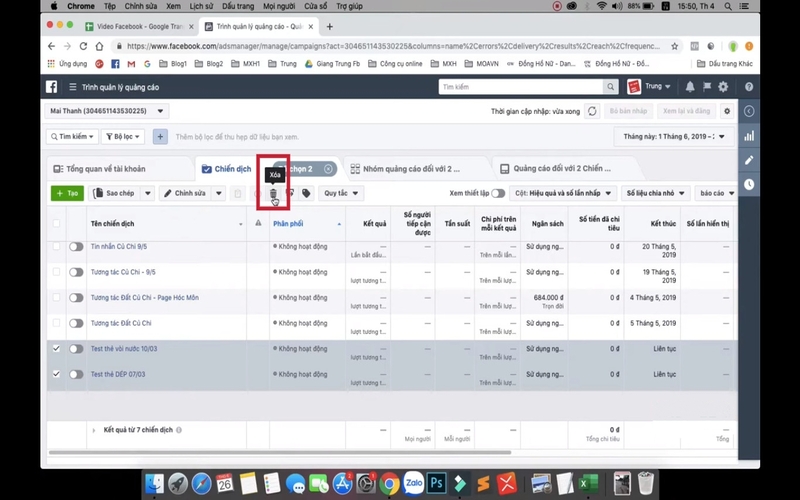Click the greyed-out paste clipboard icon in toolbar
This screenshot has width=800, height=500.
pyautogui.click(x=237, y=193)
